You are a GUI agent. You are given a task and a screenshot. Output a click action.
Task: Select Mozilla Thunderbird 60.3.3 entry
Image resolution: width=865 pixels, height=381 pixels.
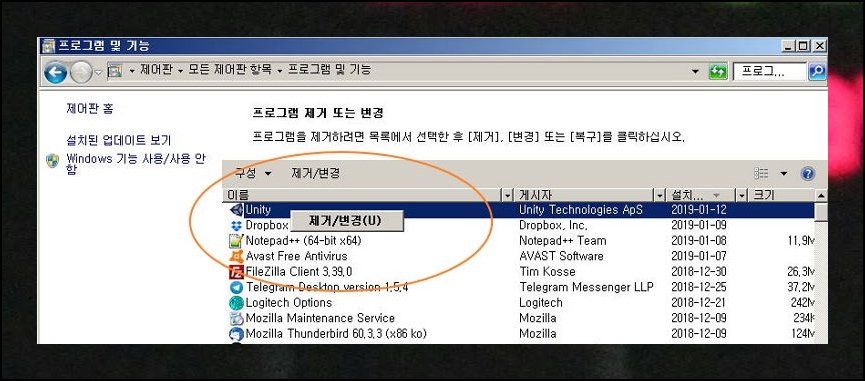coord(336,334)
